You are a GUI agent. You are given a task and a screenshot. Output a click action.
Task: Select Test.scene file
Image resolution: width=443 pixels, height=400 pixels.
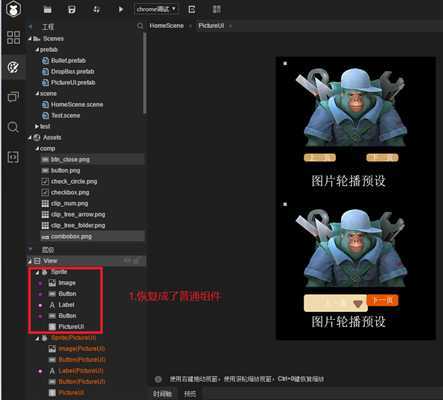tap(65, 116)
